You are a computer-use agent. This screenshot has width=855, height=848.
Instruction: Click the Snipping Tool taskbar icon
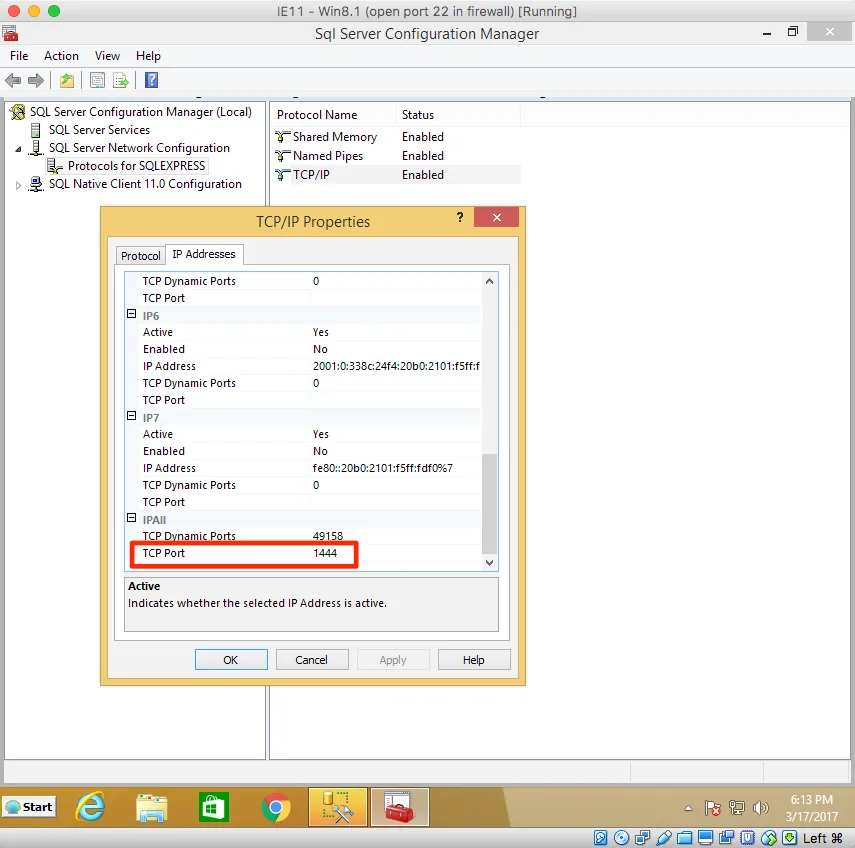[338, 807]
